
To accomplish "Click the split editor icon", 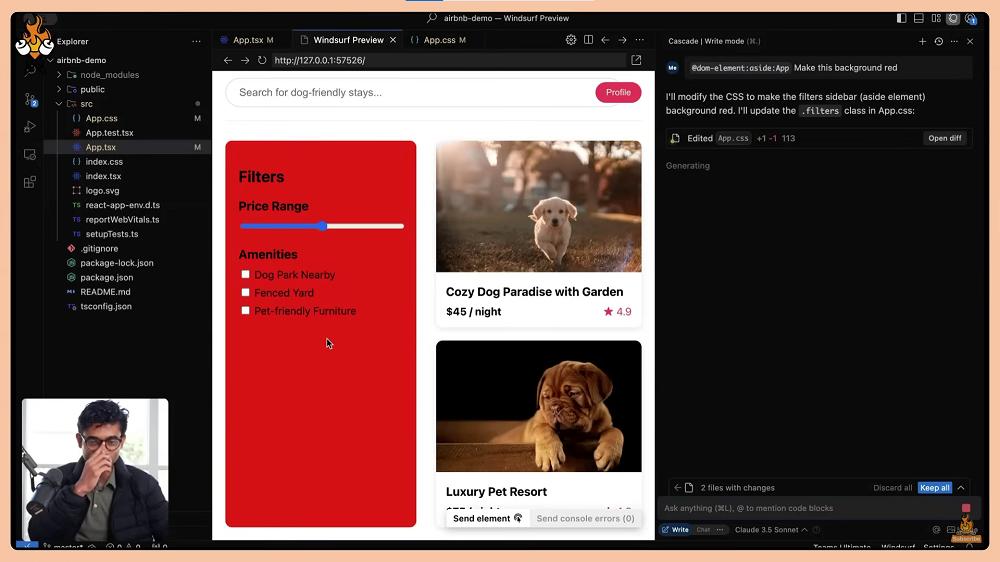I will click(588, 40).
